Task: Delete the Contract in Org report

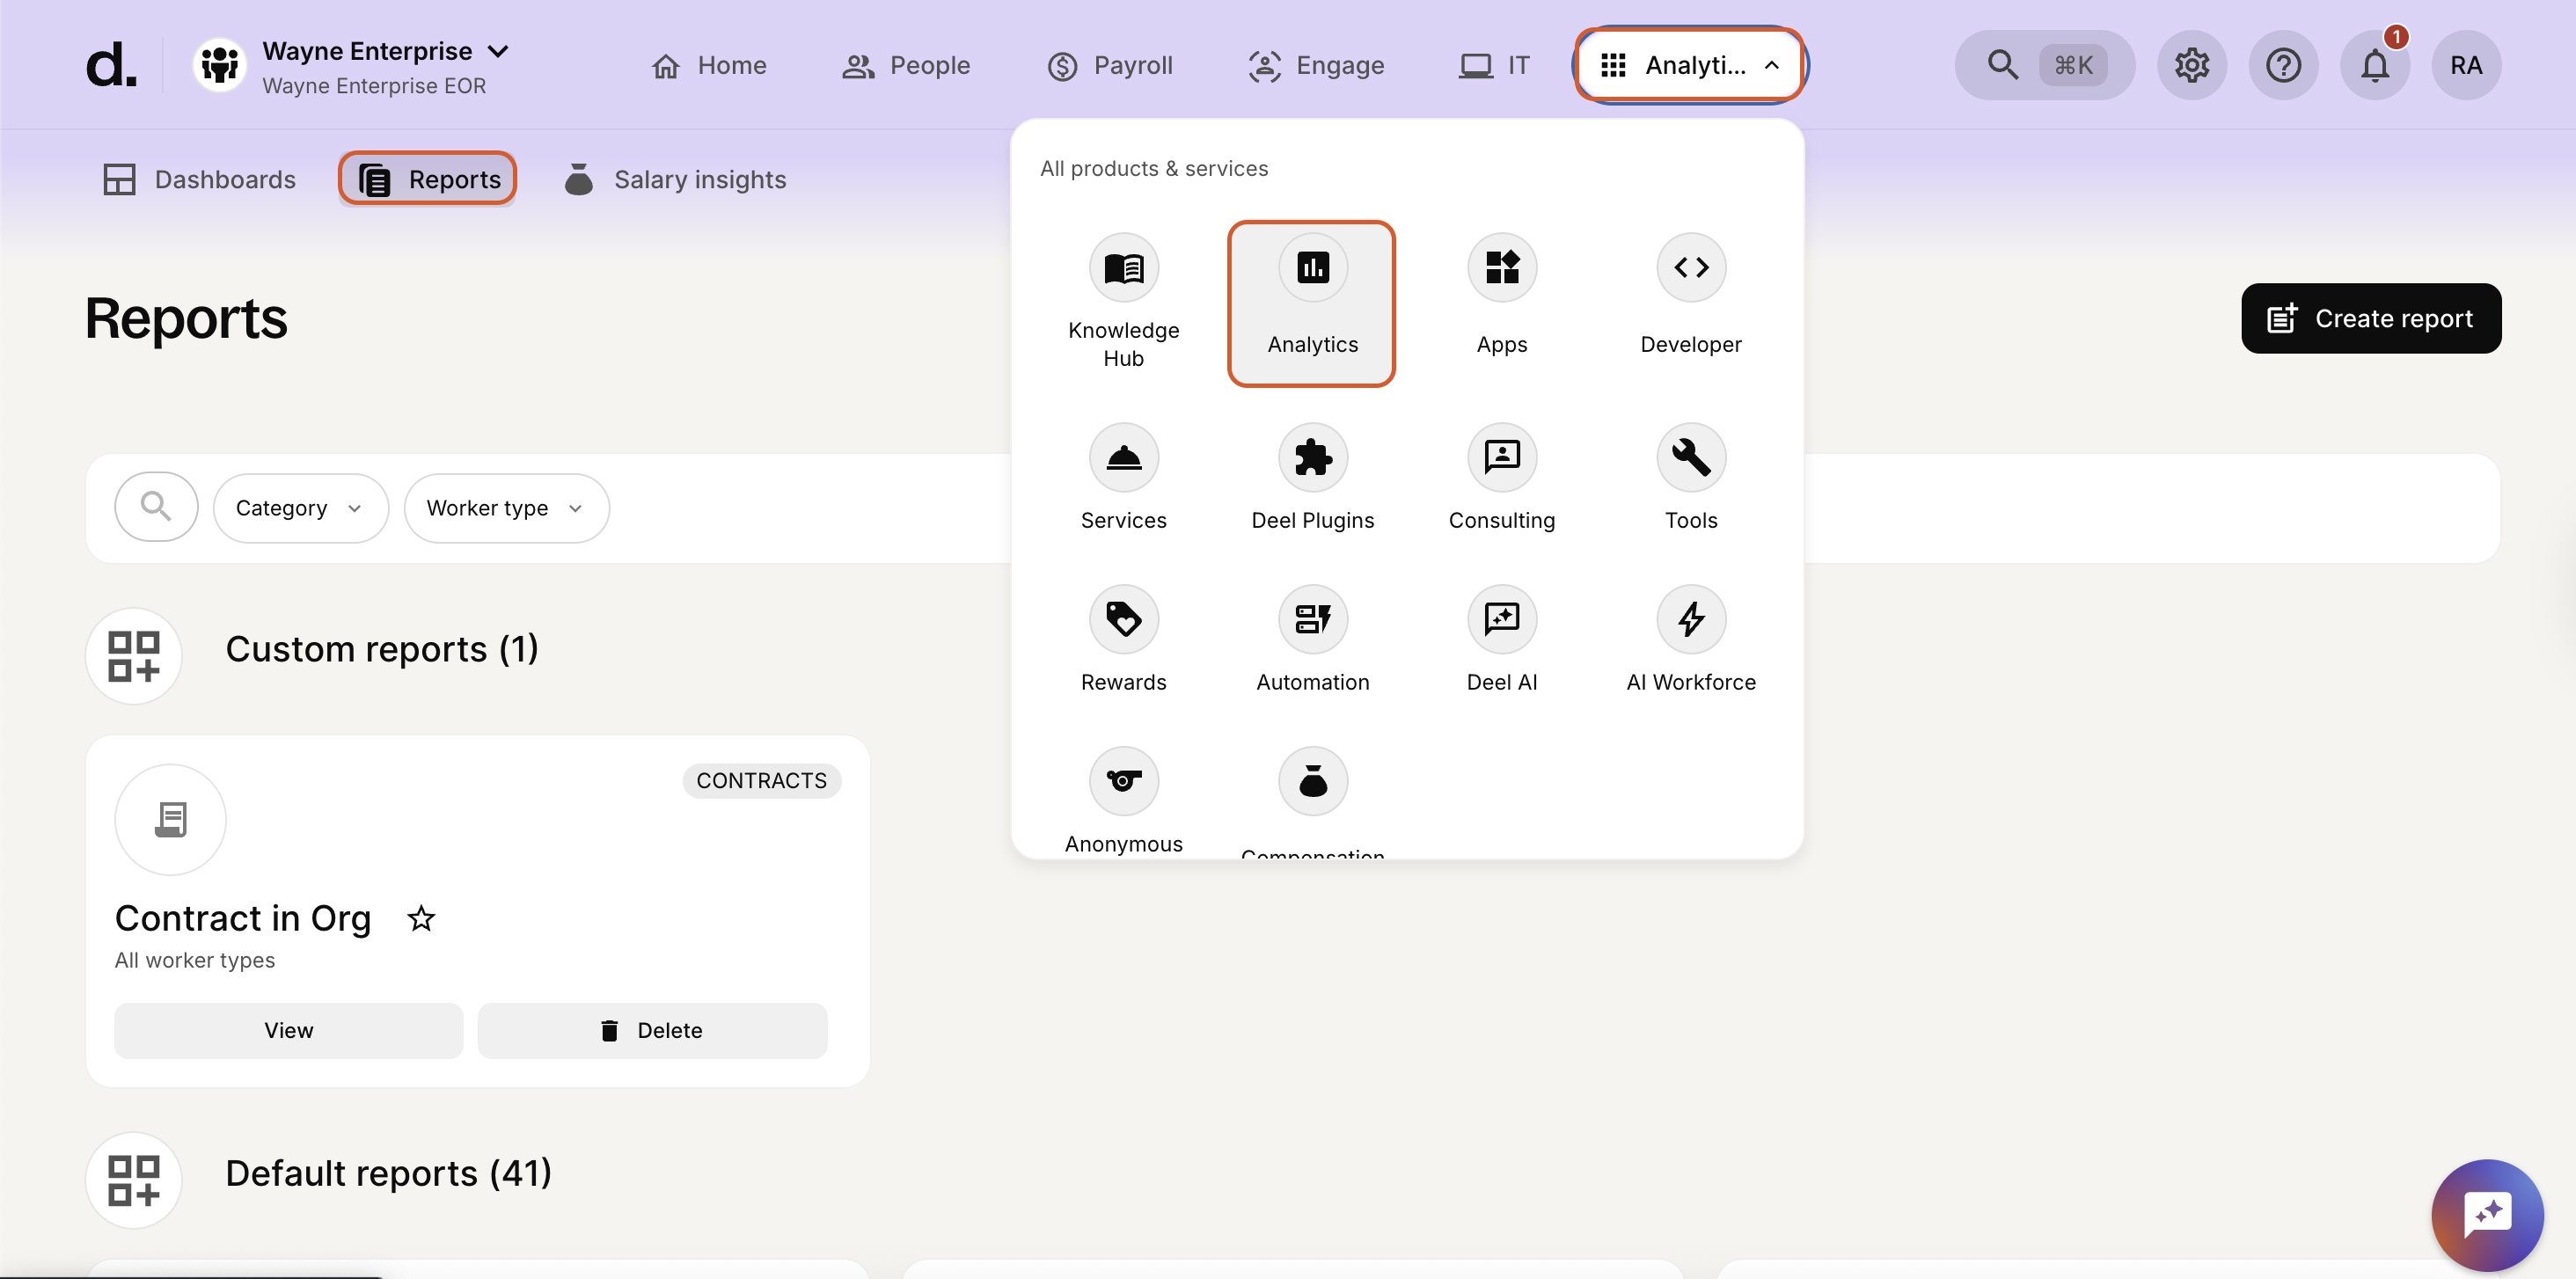Action: coord(652,1030)
